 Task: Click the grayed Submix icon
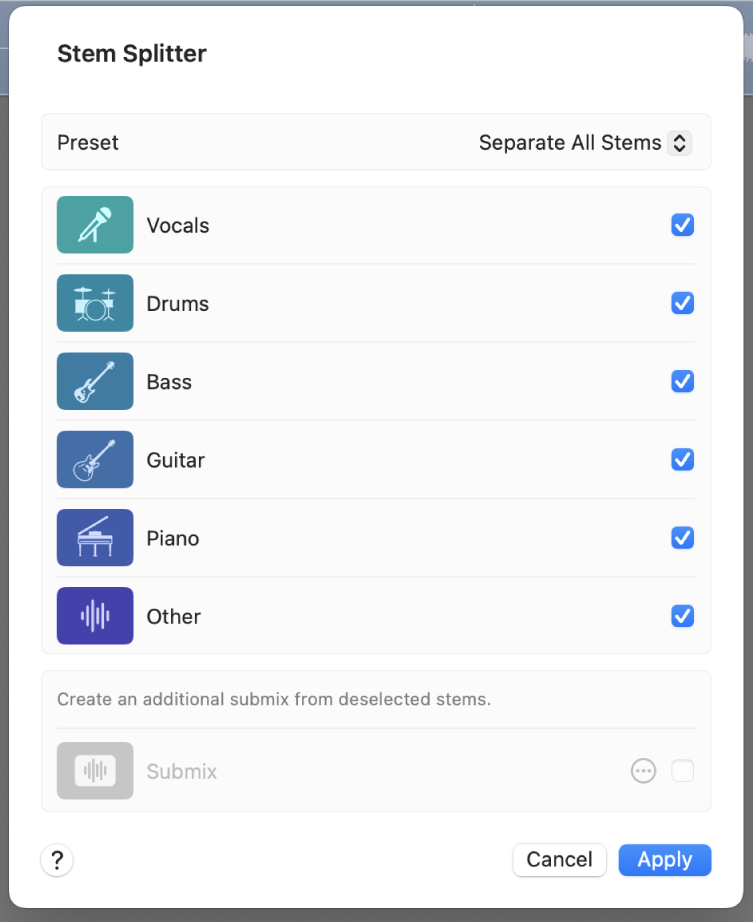click(95, 771)
